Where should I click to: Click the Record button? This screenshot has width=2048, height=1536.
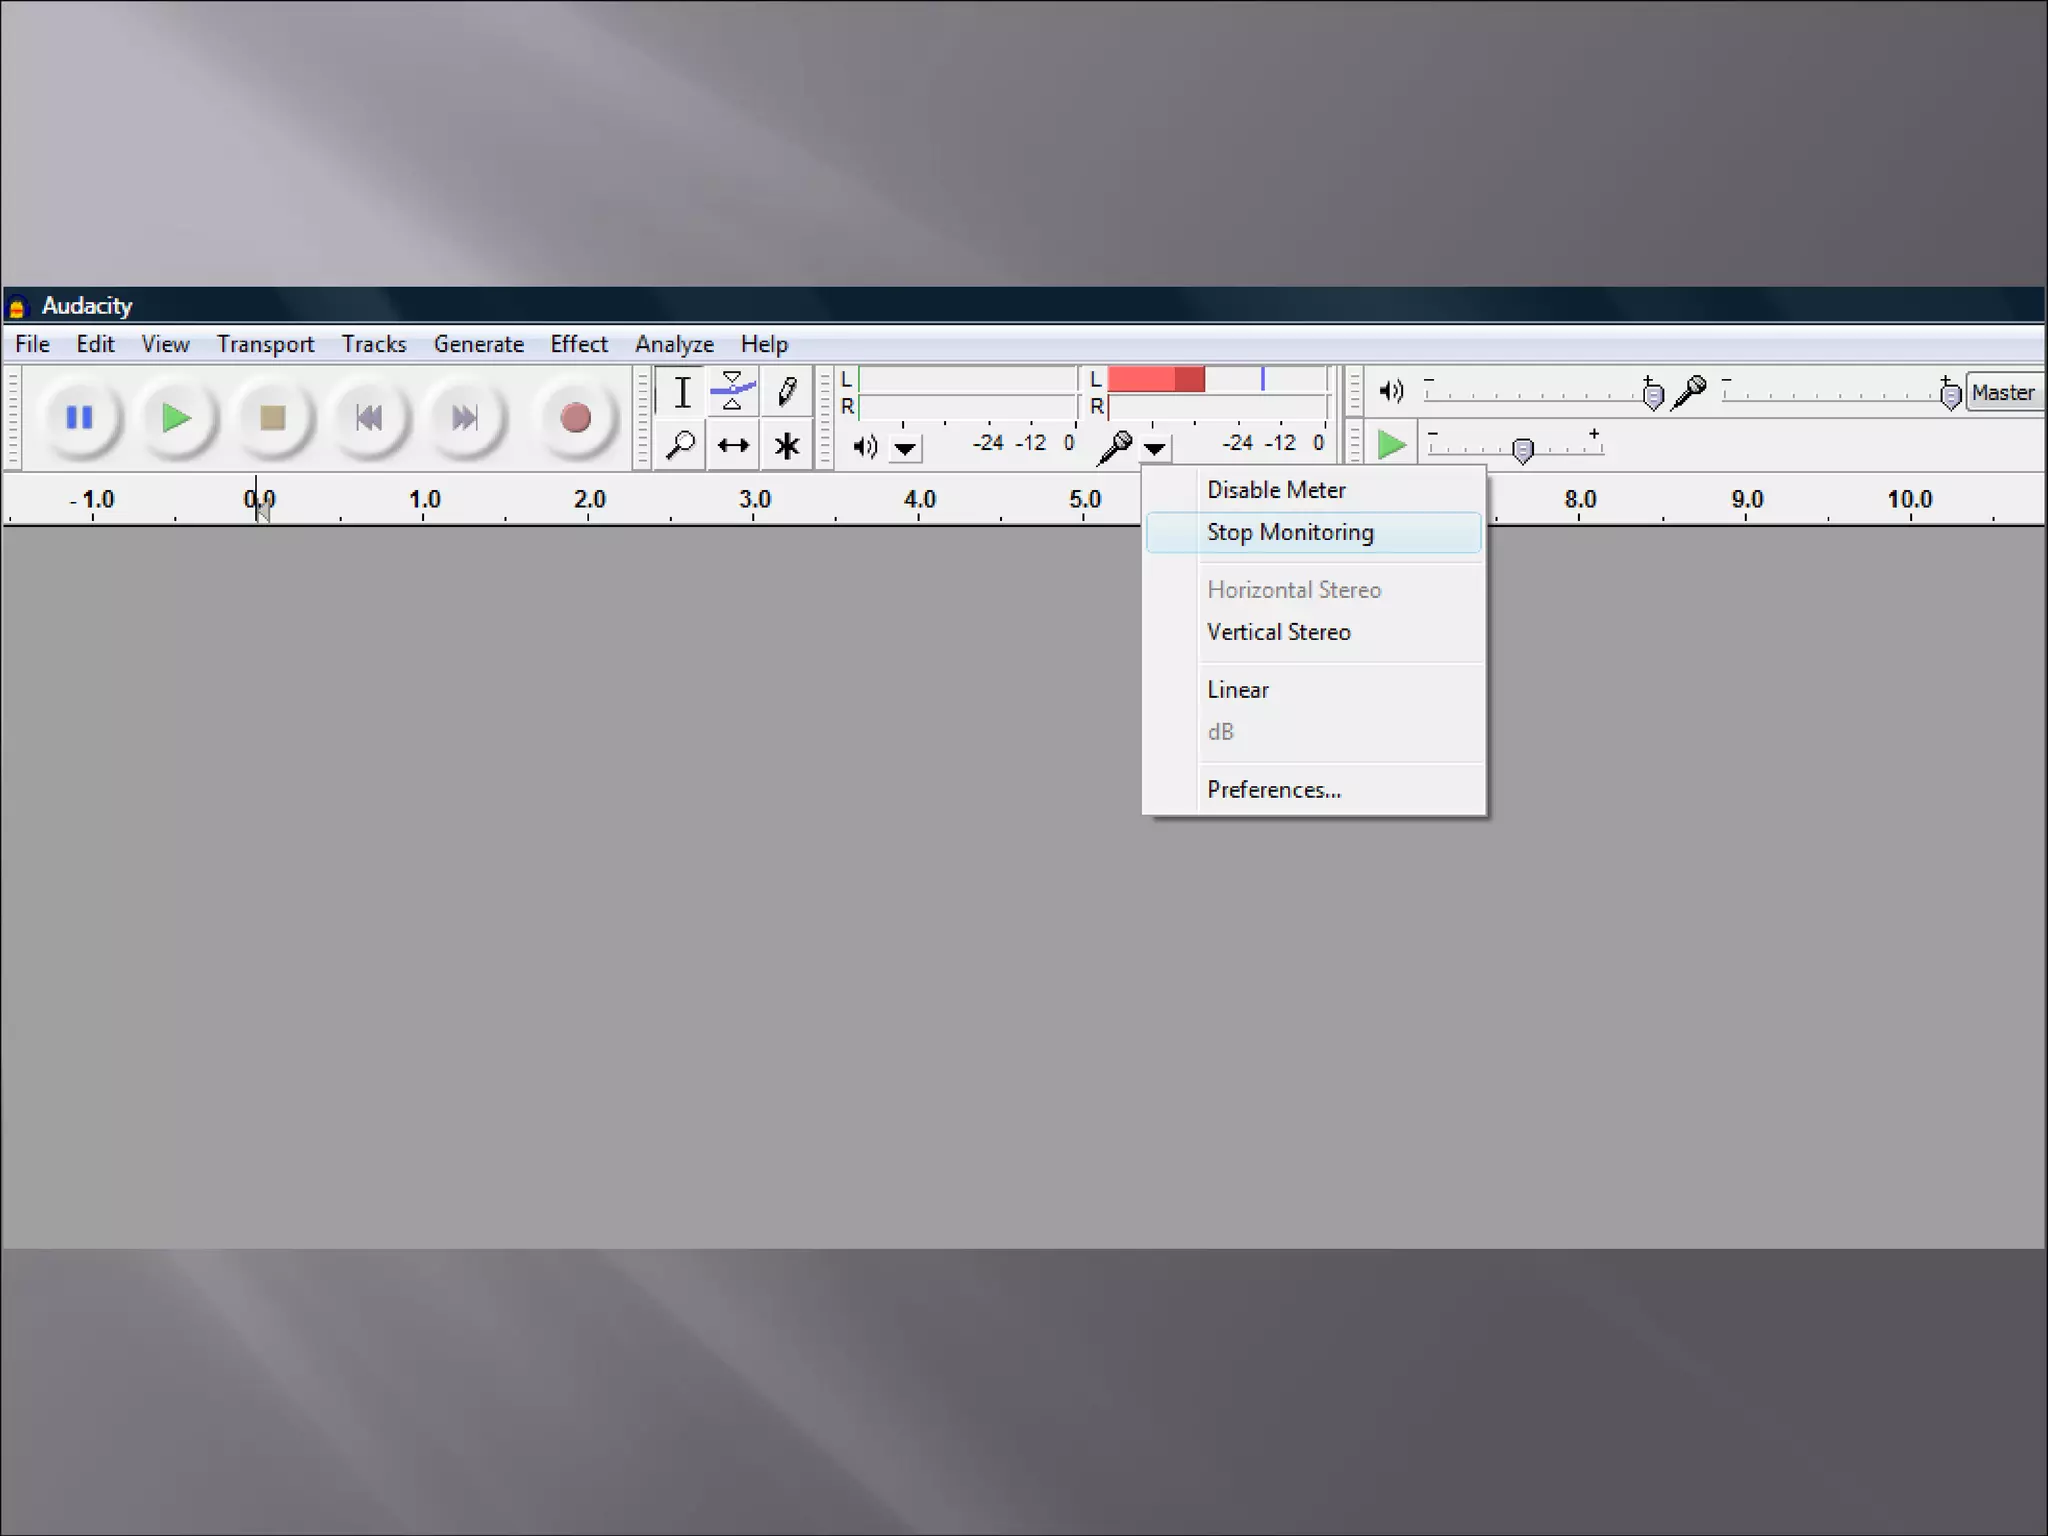(x=575, y=417)
